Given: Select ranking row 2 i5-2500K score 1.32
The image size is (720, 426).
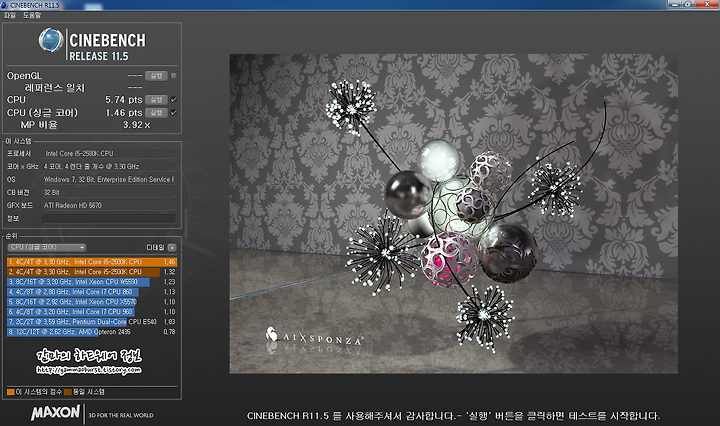Looking at the screenshot, I should coord(92,272).
